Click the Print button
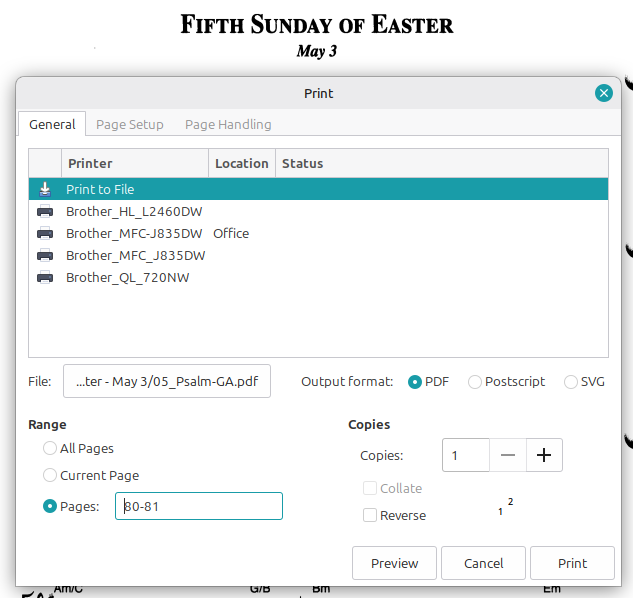 pos(572,563)
